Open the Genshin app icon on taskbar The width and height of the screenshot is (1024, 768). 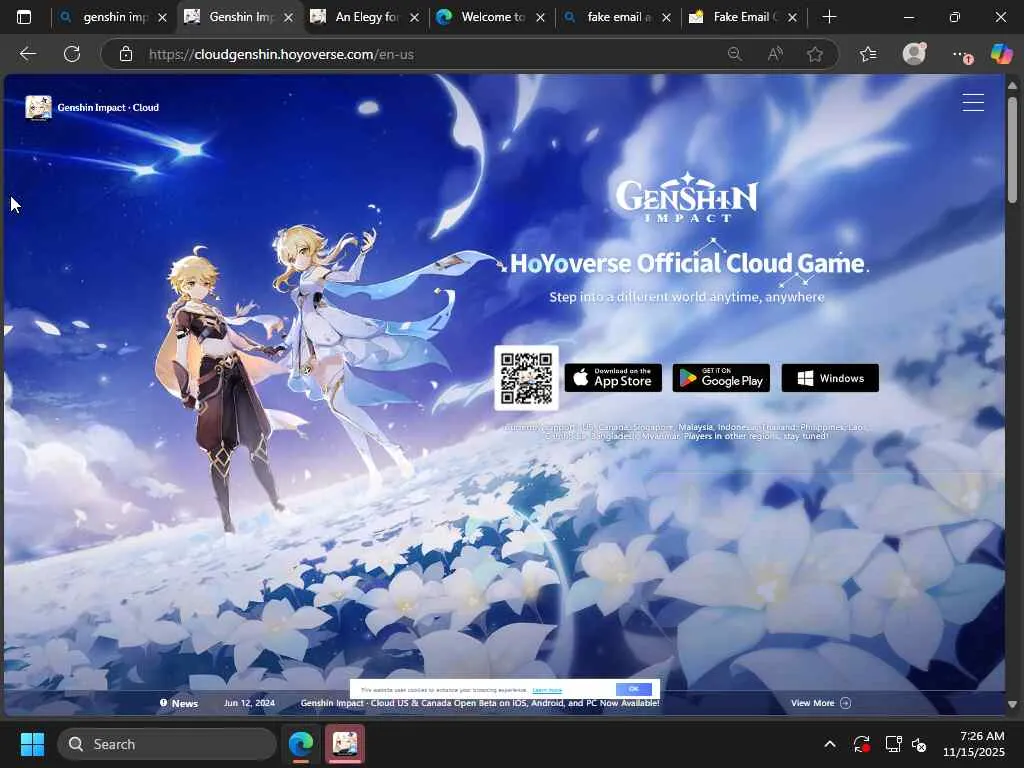[x=345, y=744]
